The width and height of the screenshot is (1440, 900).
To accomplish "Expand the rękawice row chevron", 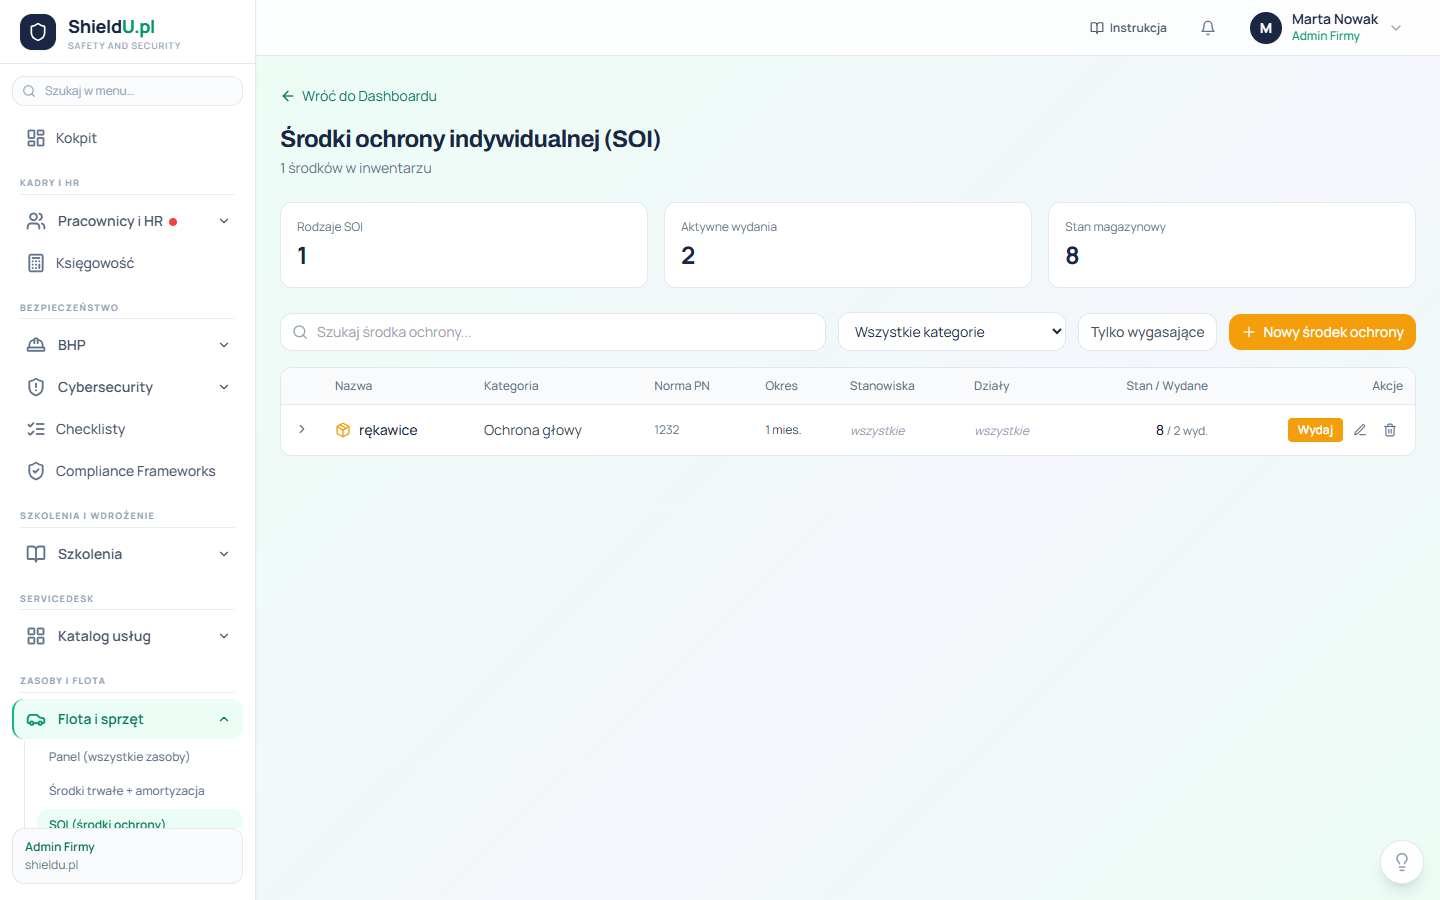I will coord(302,430).
